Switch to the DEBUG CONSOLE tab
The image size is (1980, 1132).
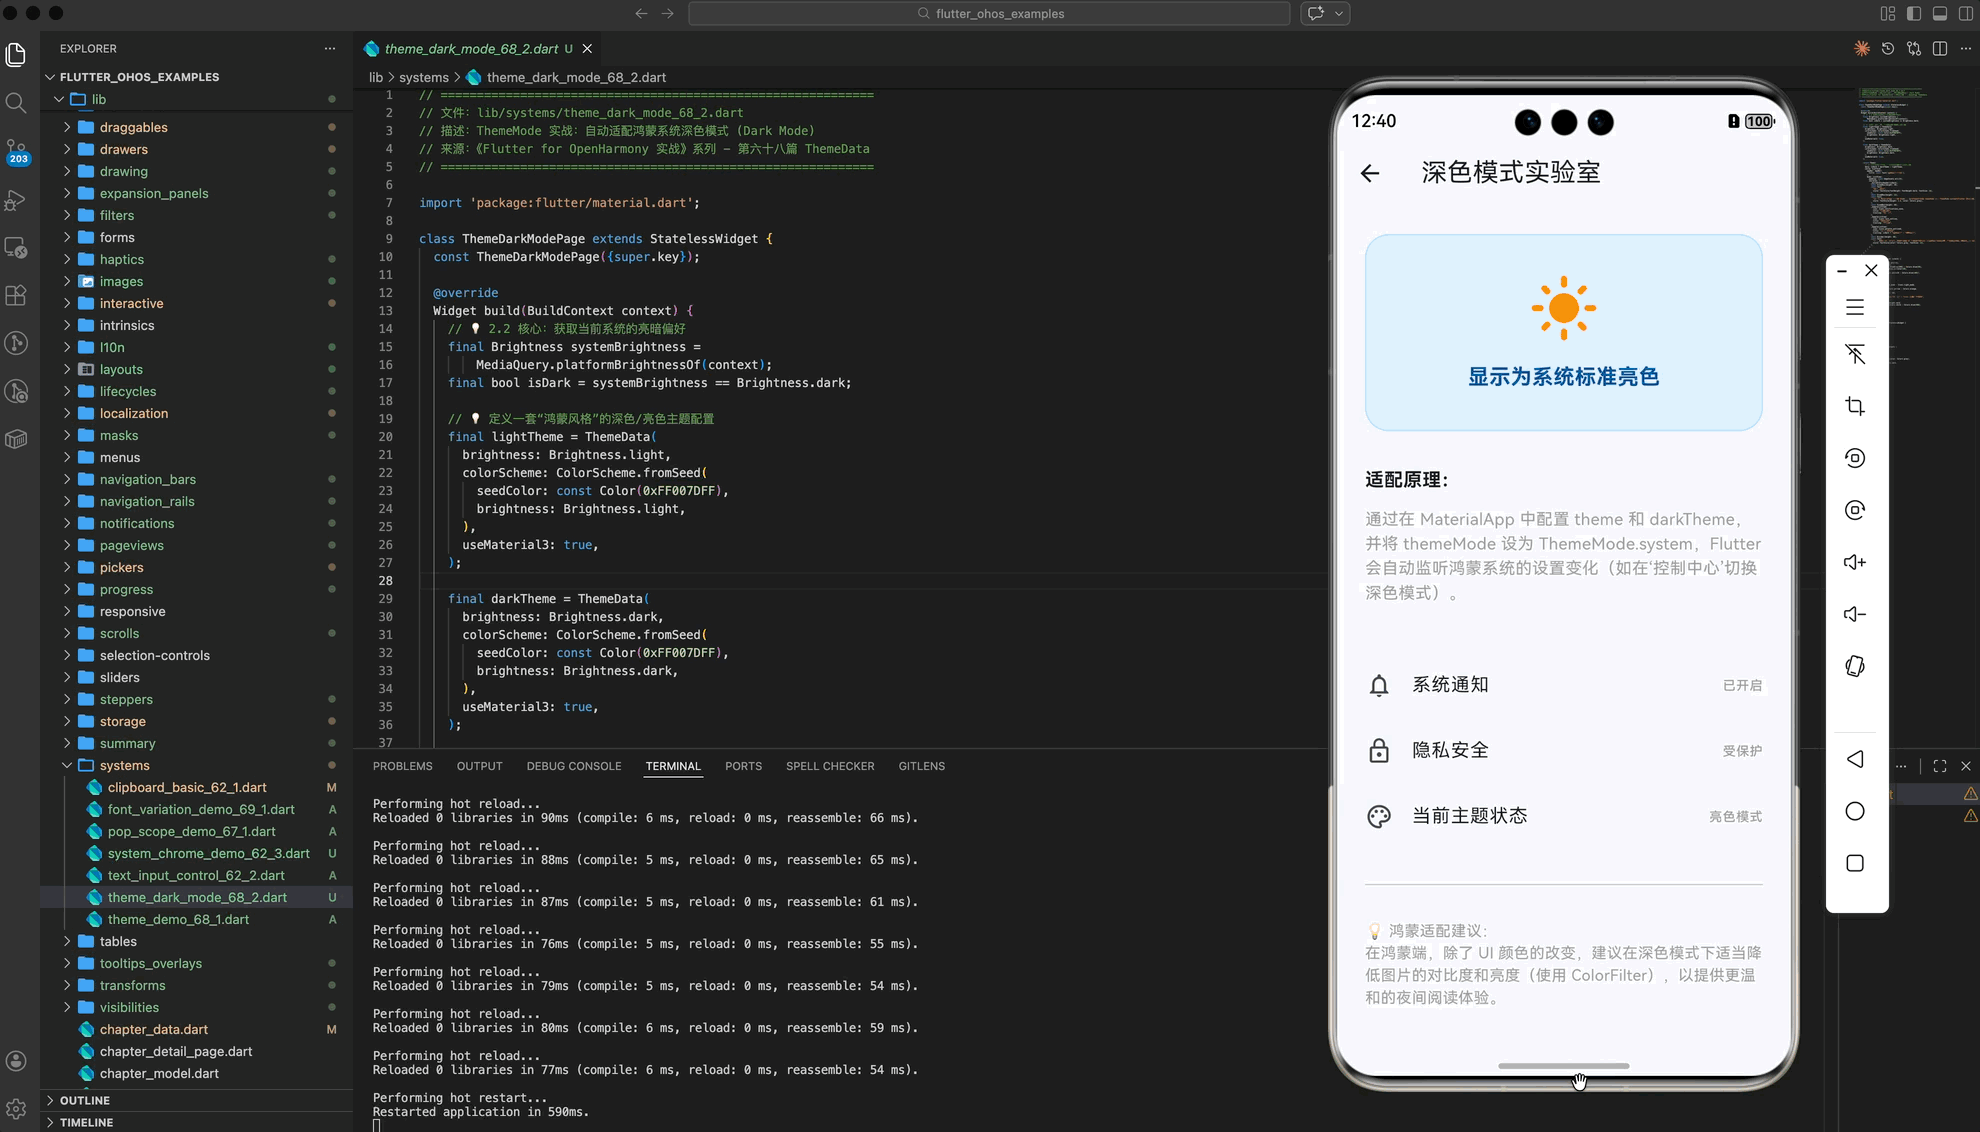click(x=573, y=766)
